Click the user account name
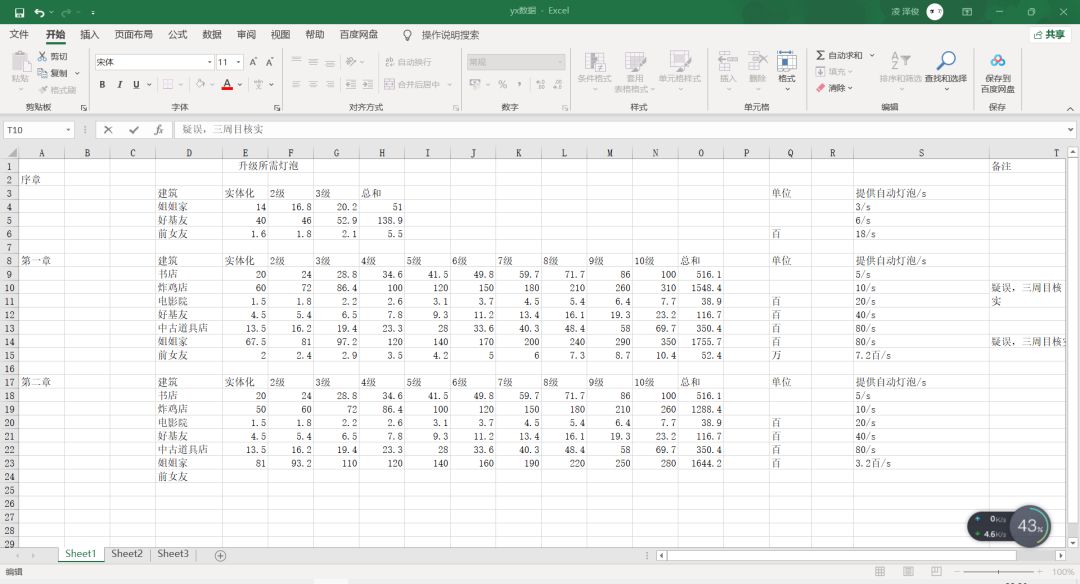The width and height of the screenshot is (1080, 584). coord(905,12)
